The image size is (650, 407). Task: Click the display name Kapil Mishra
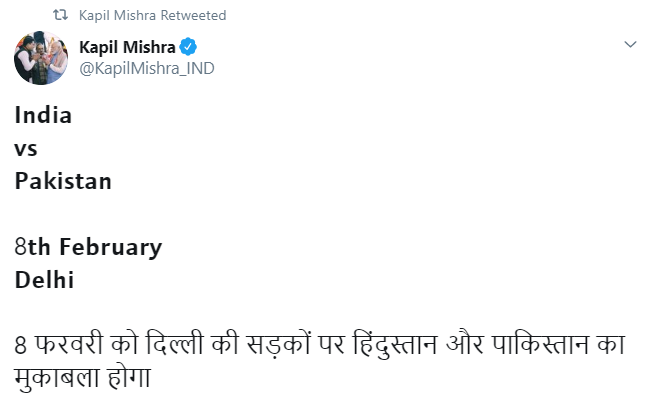coord(127,48)
